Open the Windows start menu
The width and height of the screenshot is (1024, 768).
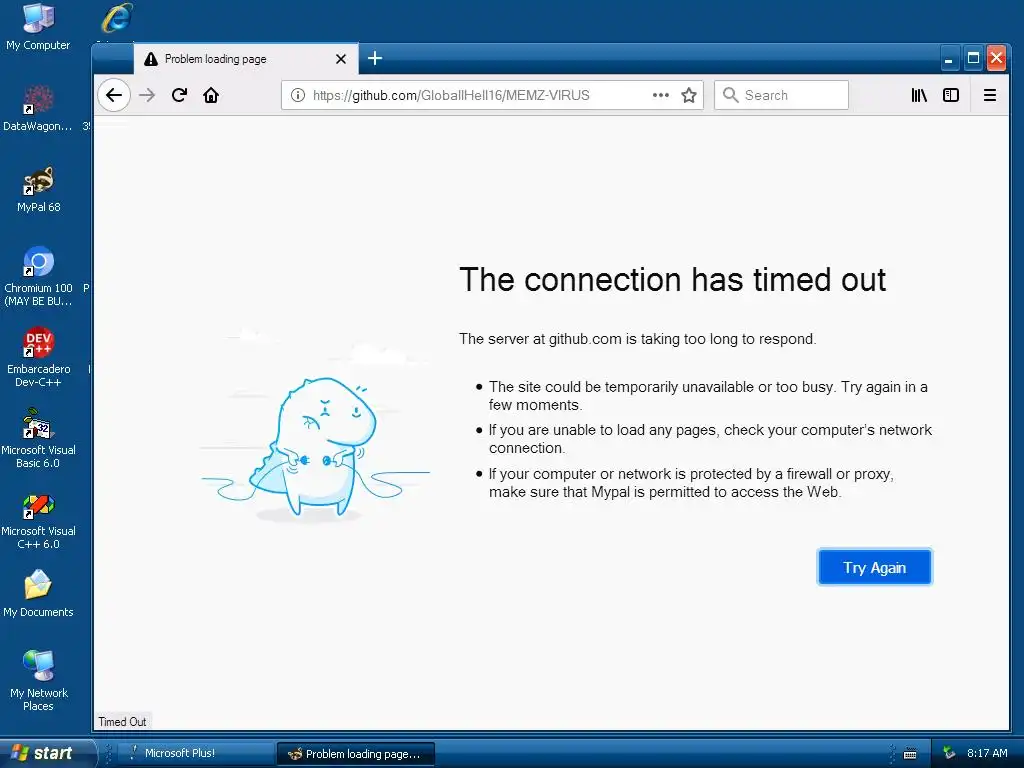click(48, 753)
